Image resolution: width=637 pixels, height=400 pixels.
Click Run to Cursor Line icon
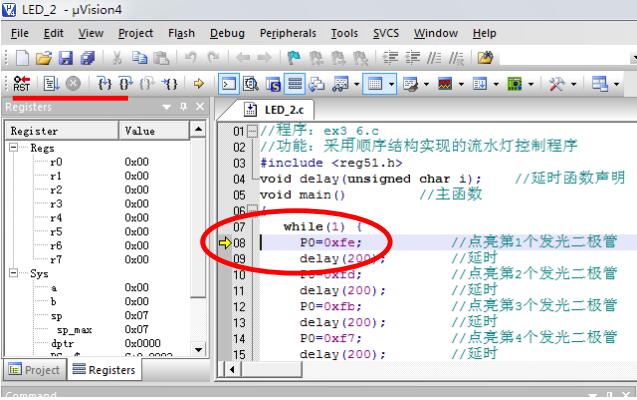click(x=170, y=84)
